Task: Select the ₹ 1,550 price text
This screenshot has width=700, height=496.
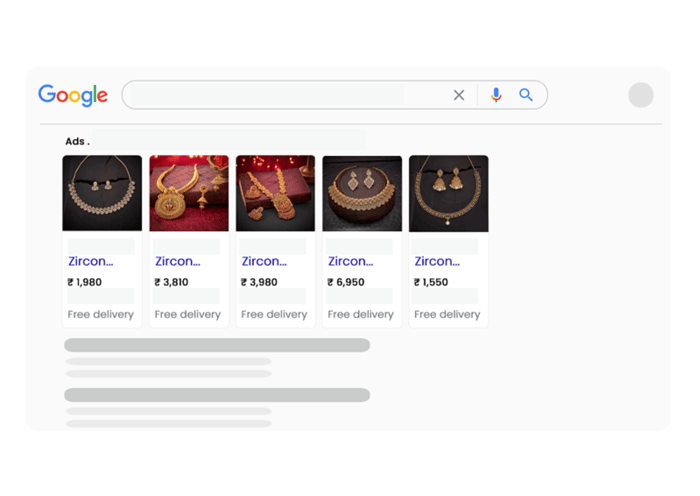Action: (x=431, y=282)
